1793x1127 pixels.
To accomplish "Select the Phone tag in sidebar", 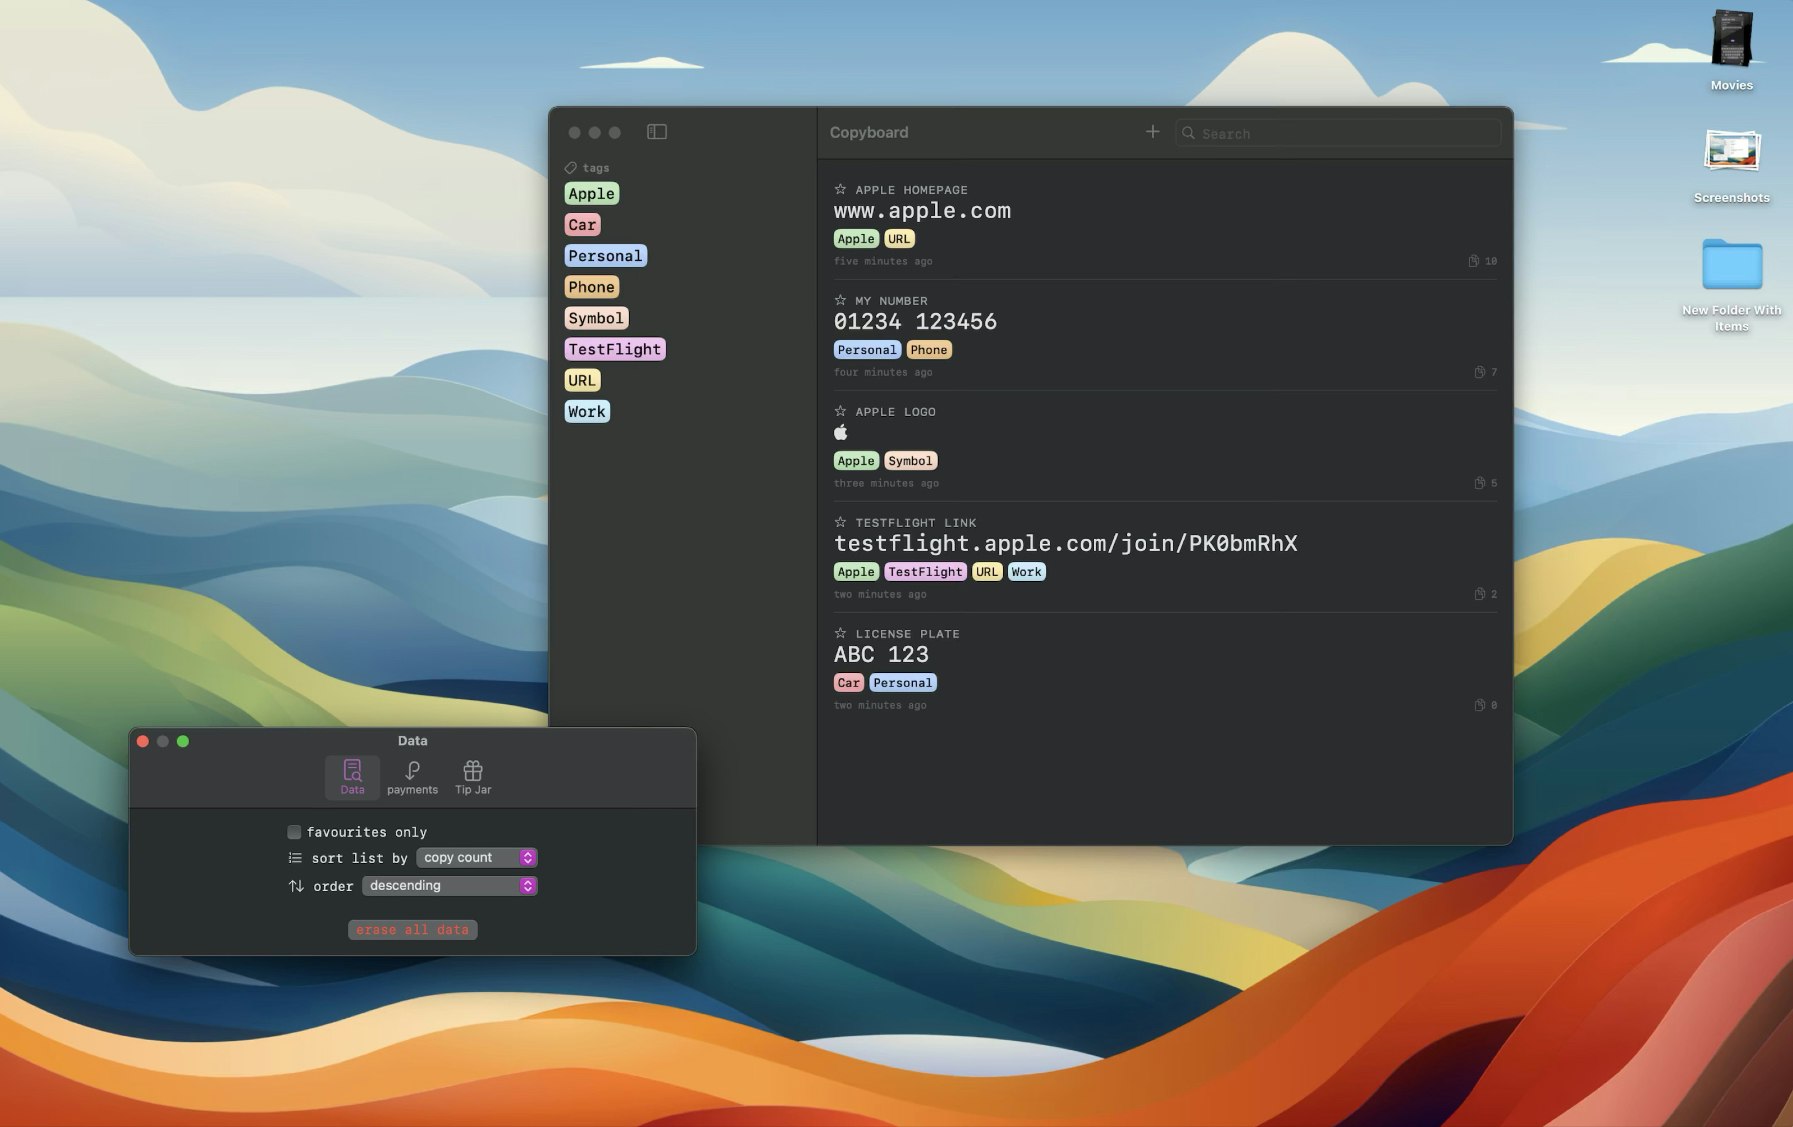I will point(592,287).
